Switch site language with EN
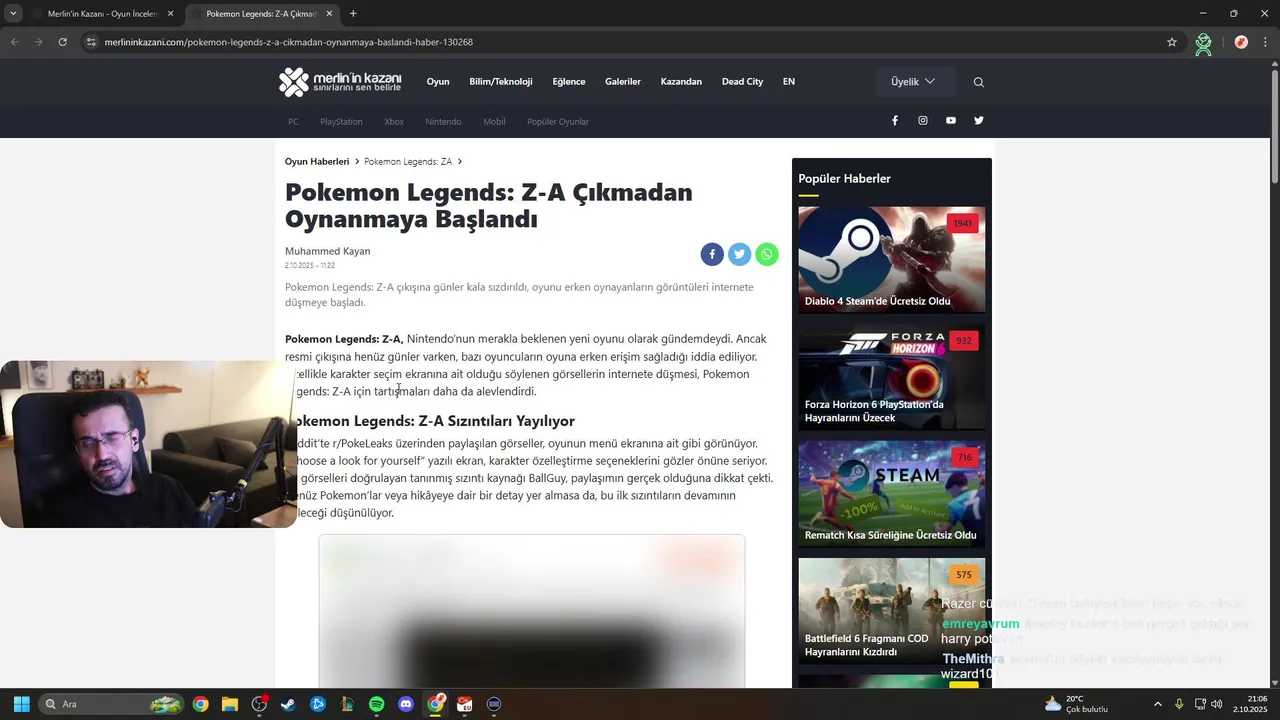Screen dimensions: 1280x720 [789, 82]
